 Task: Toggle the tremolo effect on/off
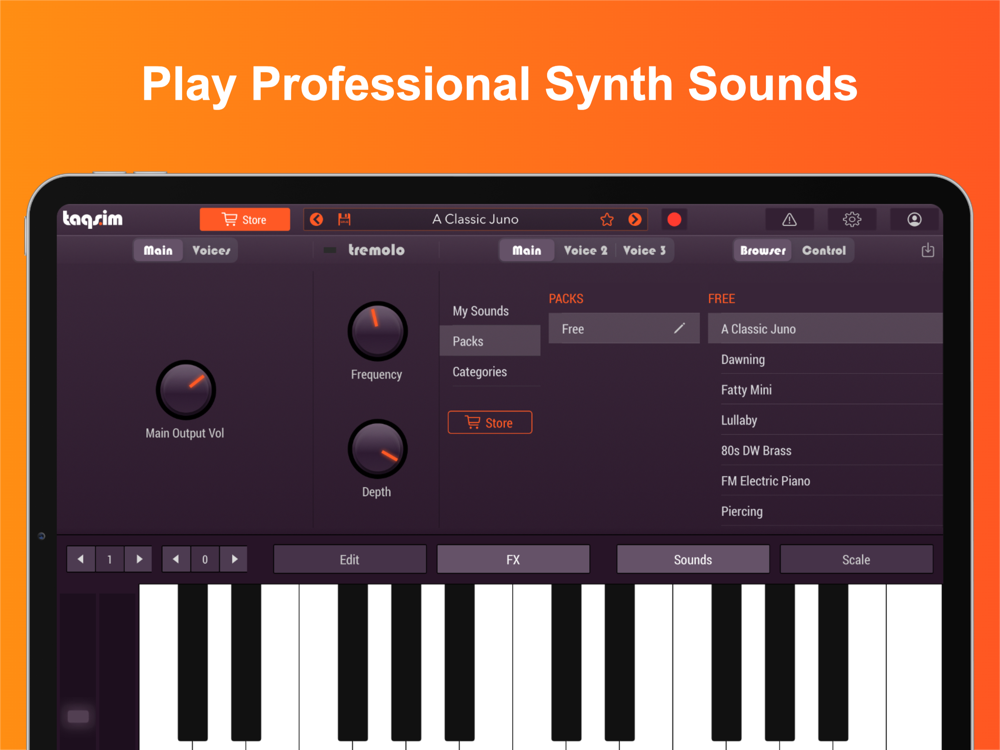click(x=330, y=250)
